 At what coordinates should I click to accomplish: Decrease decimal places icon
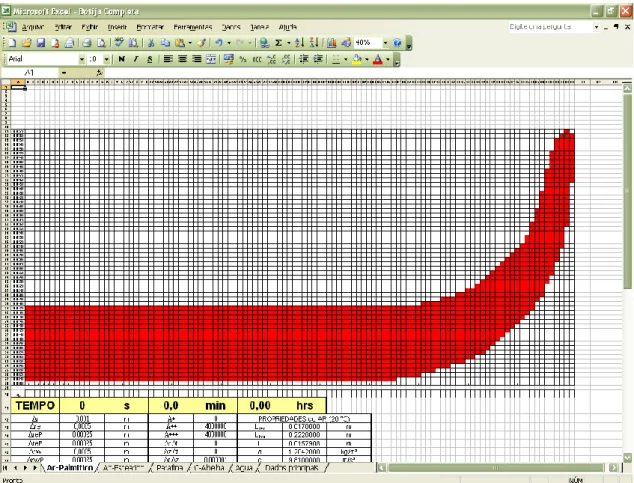point(286,59)
